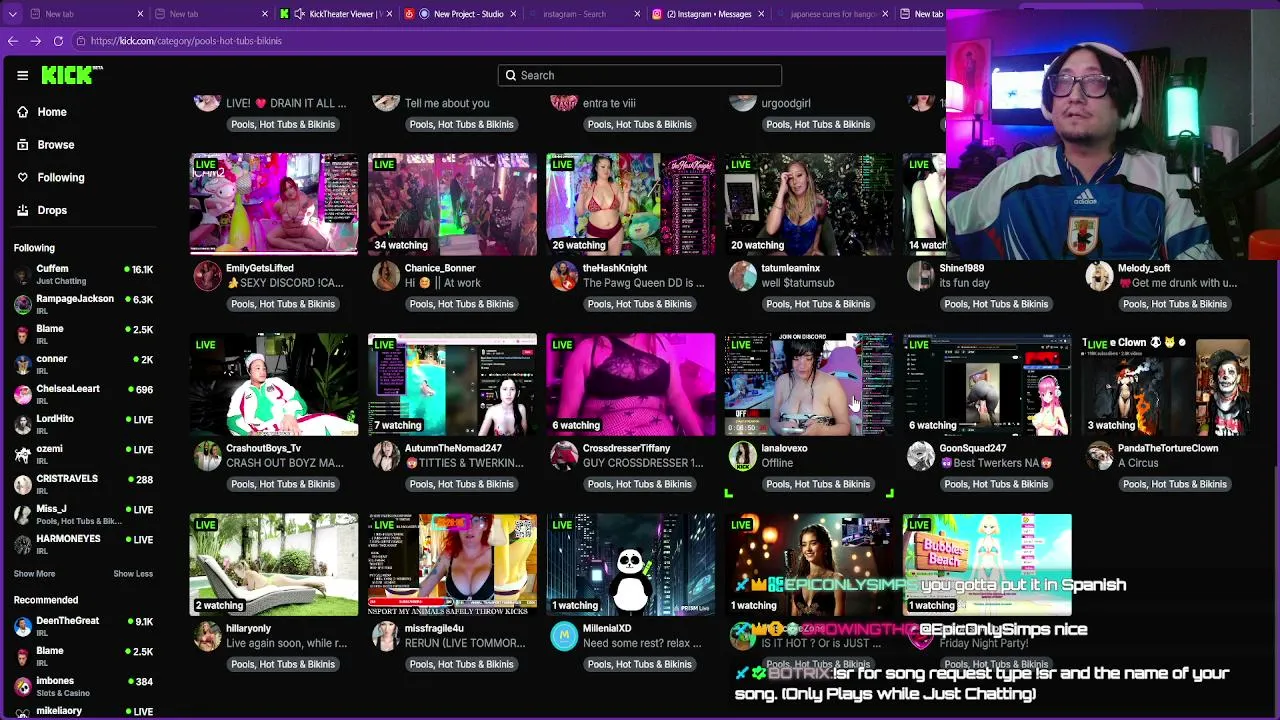Viewport: 1280px width, 720px height.
Task: Open Miss_J in the Following list
Action: click(x=84, y=515)
